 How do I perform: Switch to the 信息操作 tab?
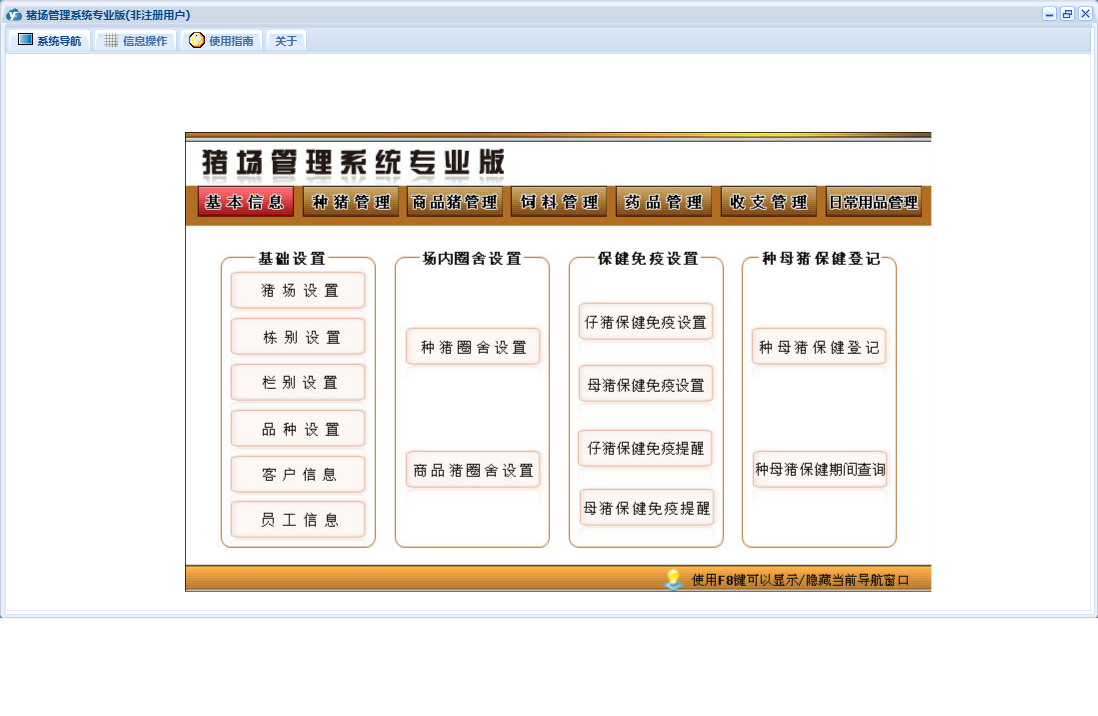[136, 41]
